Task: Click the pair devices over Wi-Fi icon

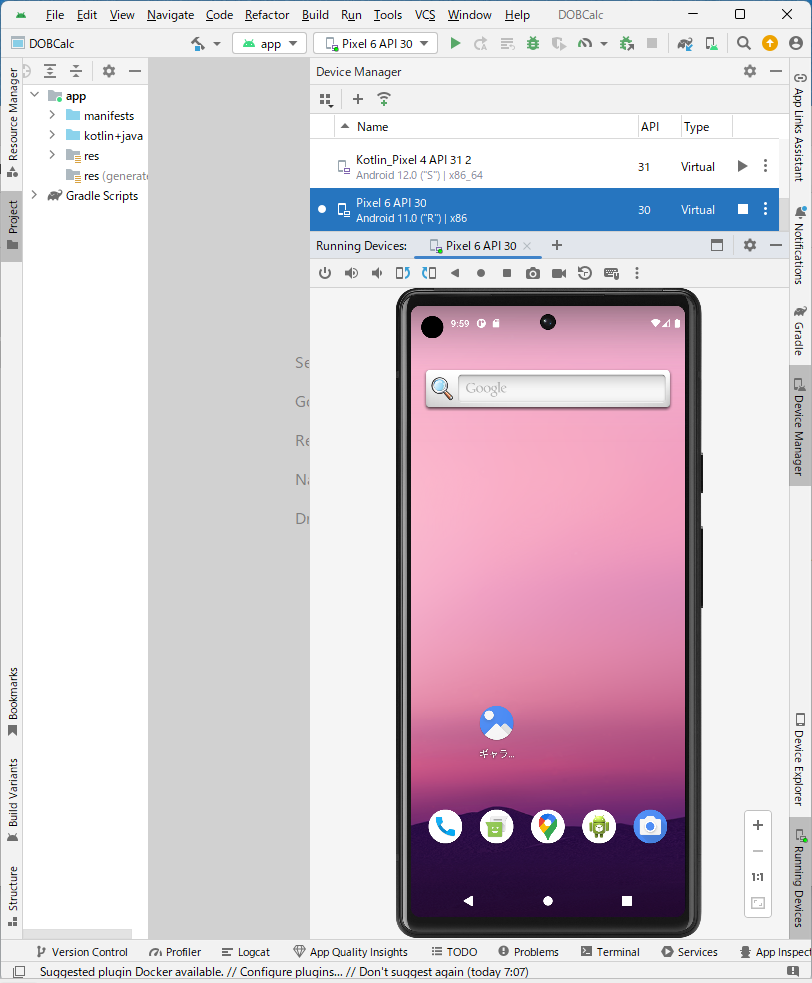Action: click(384, 99)
